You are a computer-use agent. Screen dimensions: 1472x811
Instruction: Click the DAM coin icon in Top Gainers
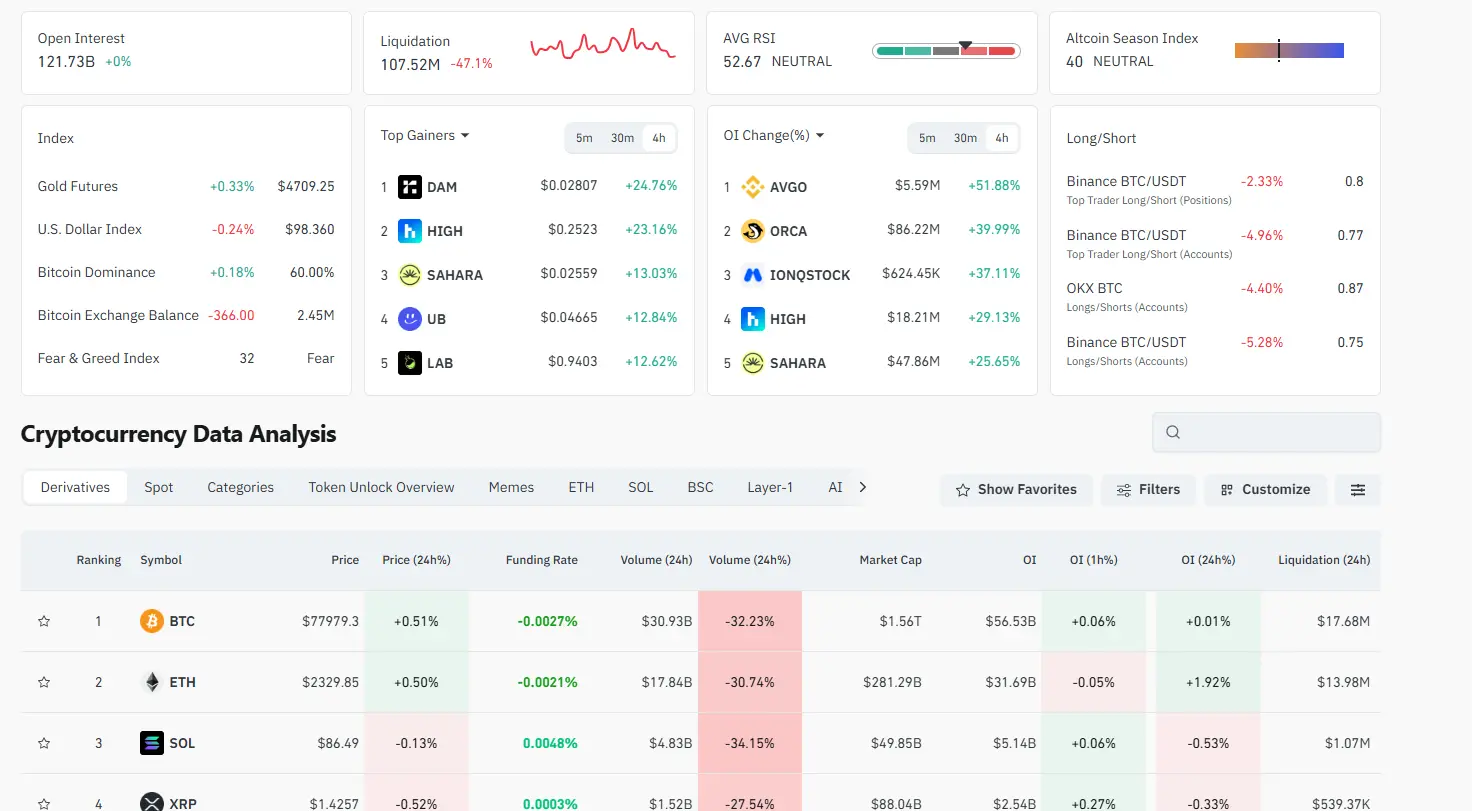pyautogui.click(x=410, y=187)
